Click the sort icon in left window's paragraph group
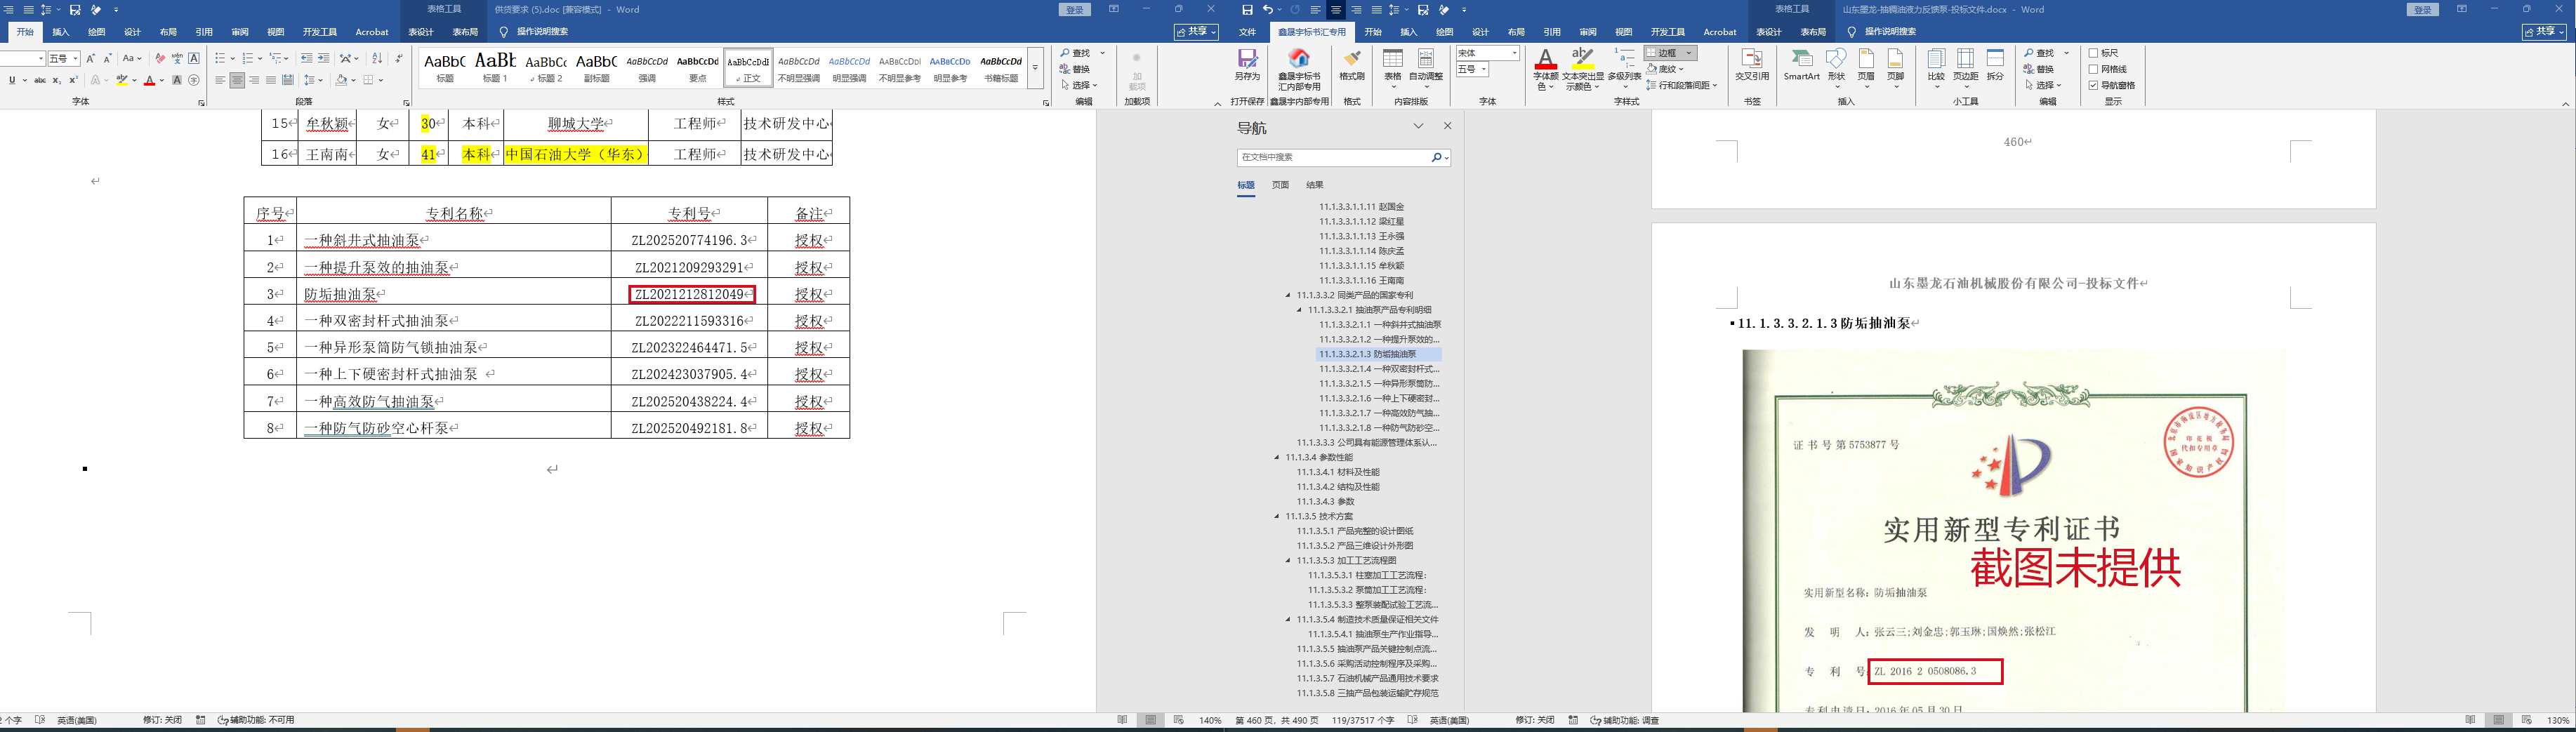 tap(377, 58)
